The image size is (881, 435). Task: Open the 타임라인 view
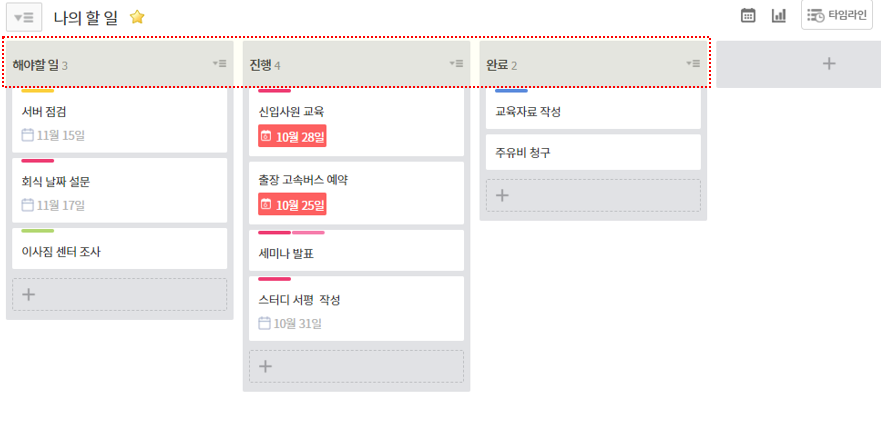point(837,15)
